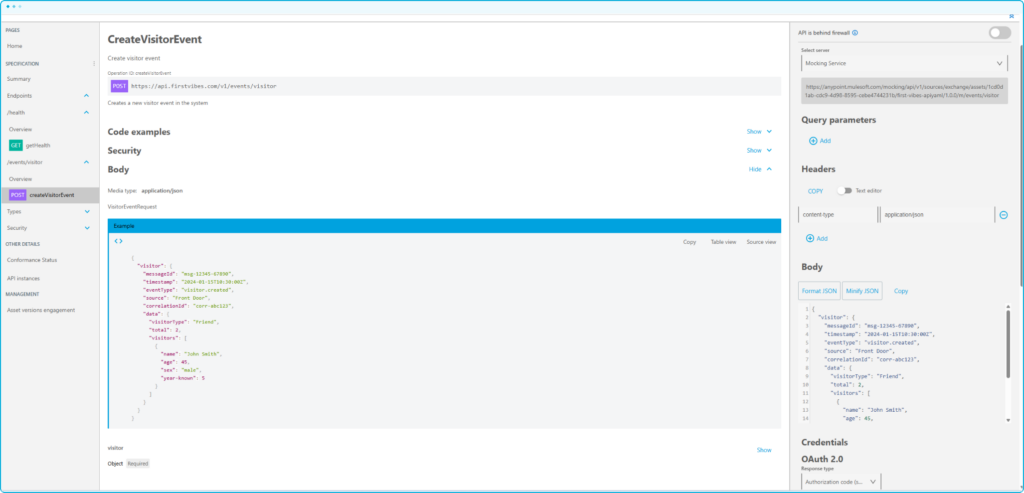
Task: Click the api.firstvibes.com endpoint URL
Action: coord(203,86)
